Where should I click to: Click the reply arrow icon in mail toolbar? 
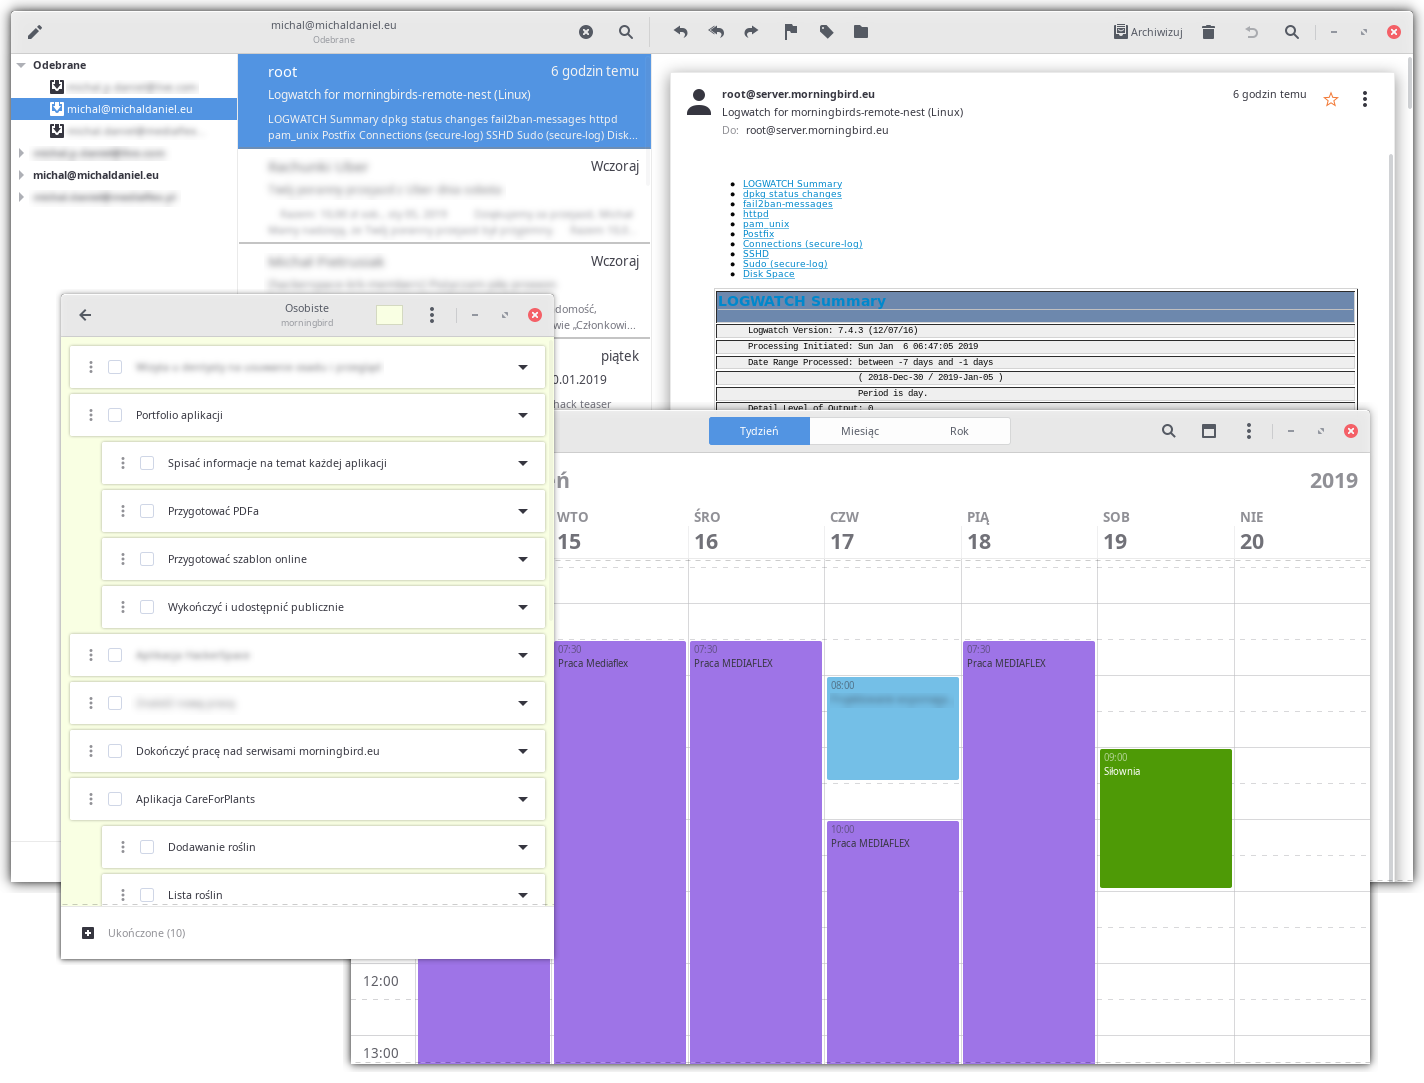click(681, 32)
